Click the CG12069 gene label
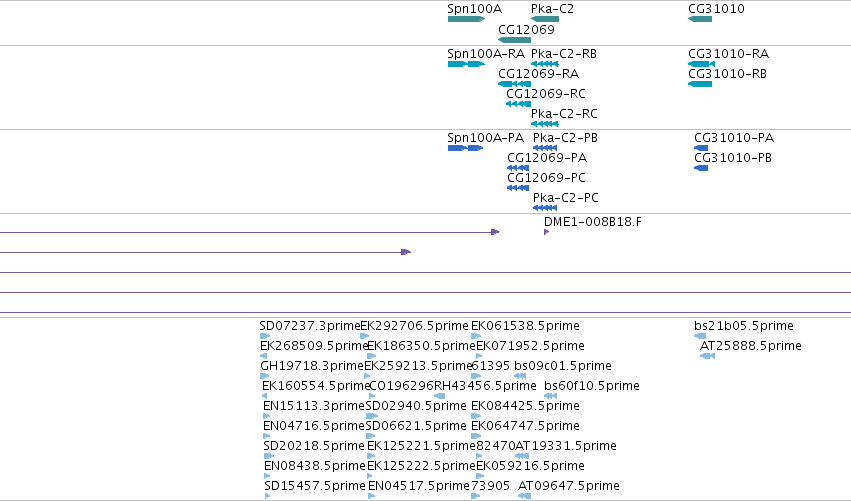Viewport: 851px width, 501px height. 526,29
